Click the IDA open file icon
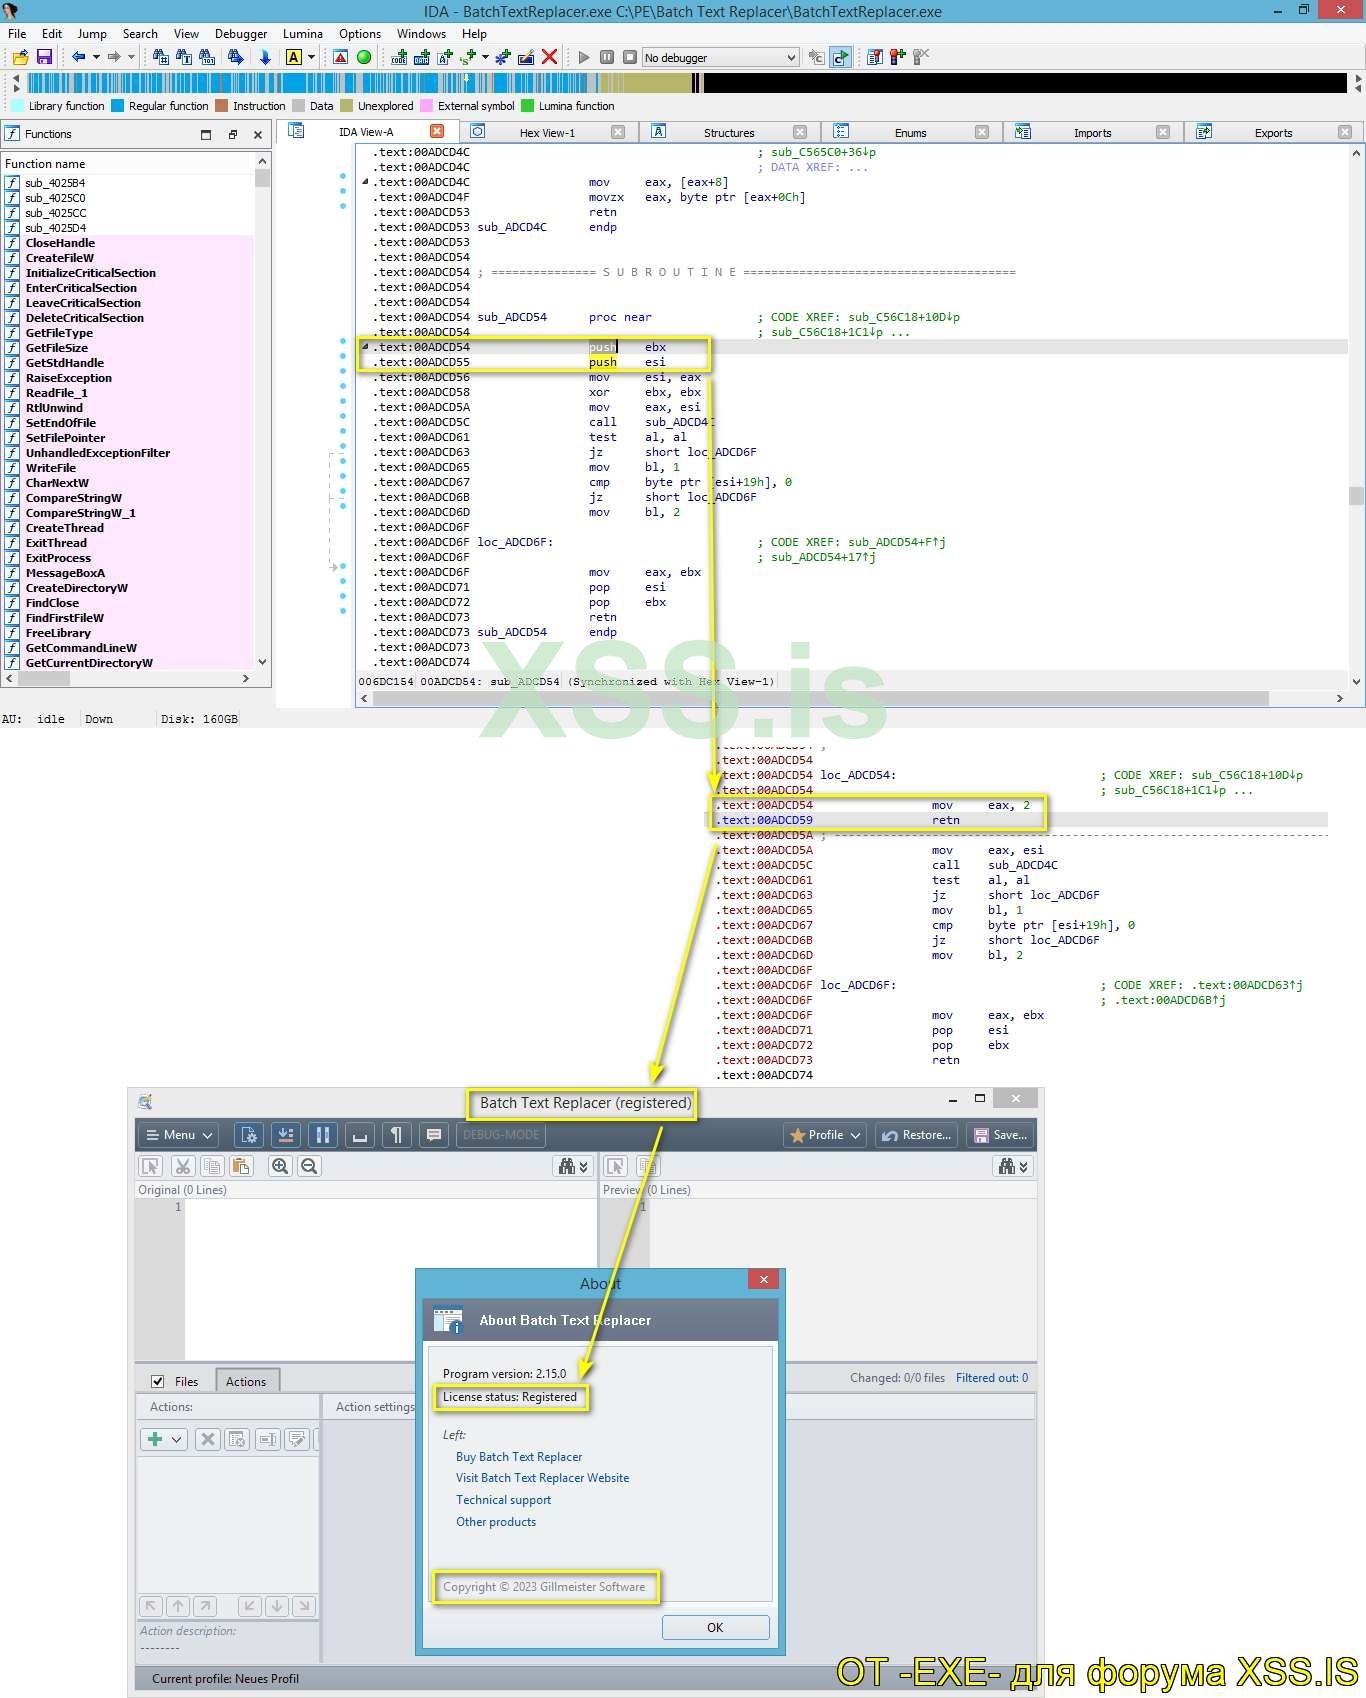The height and width of the screenshot is (1698, 1366). point(20,57)
